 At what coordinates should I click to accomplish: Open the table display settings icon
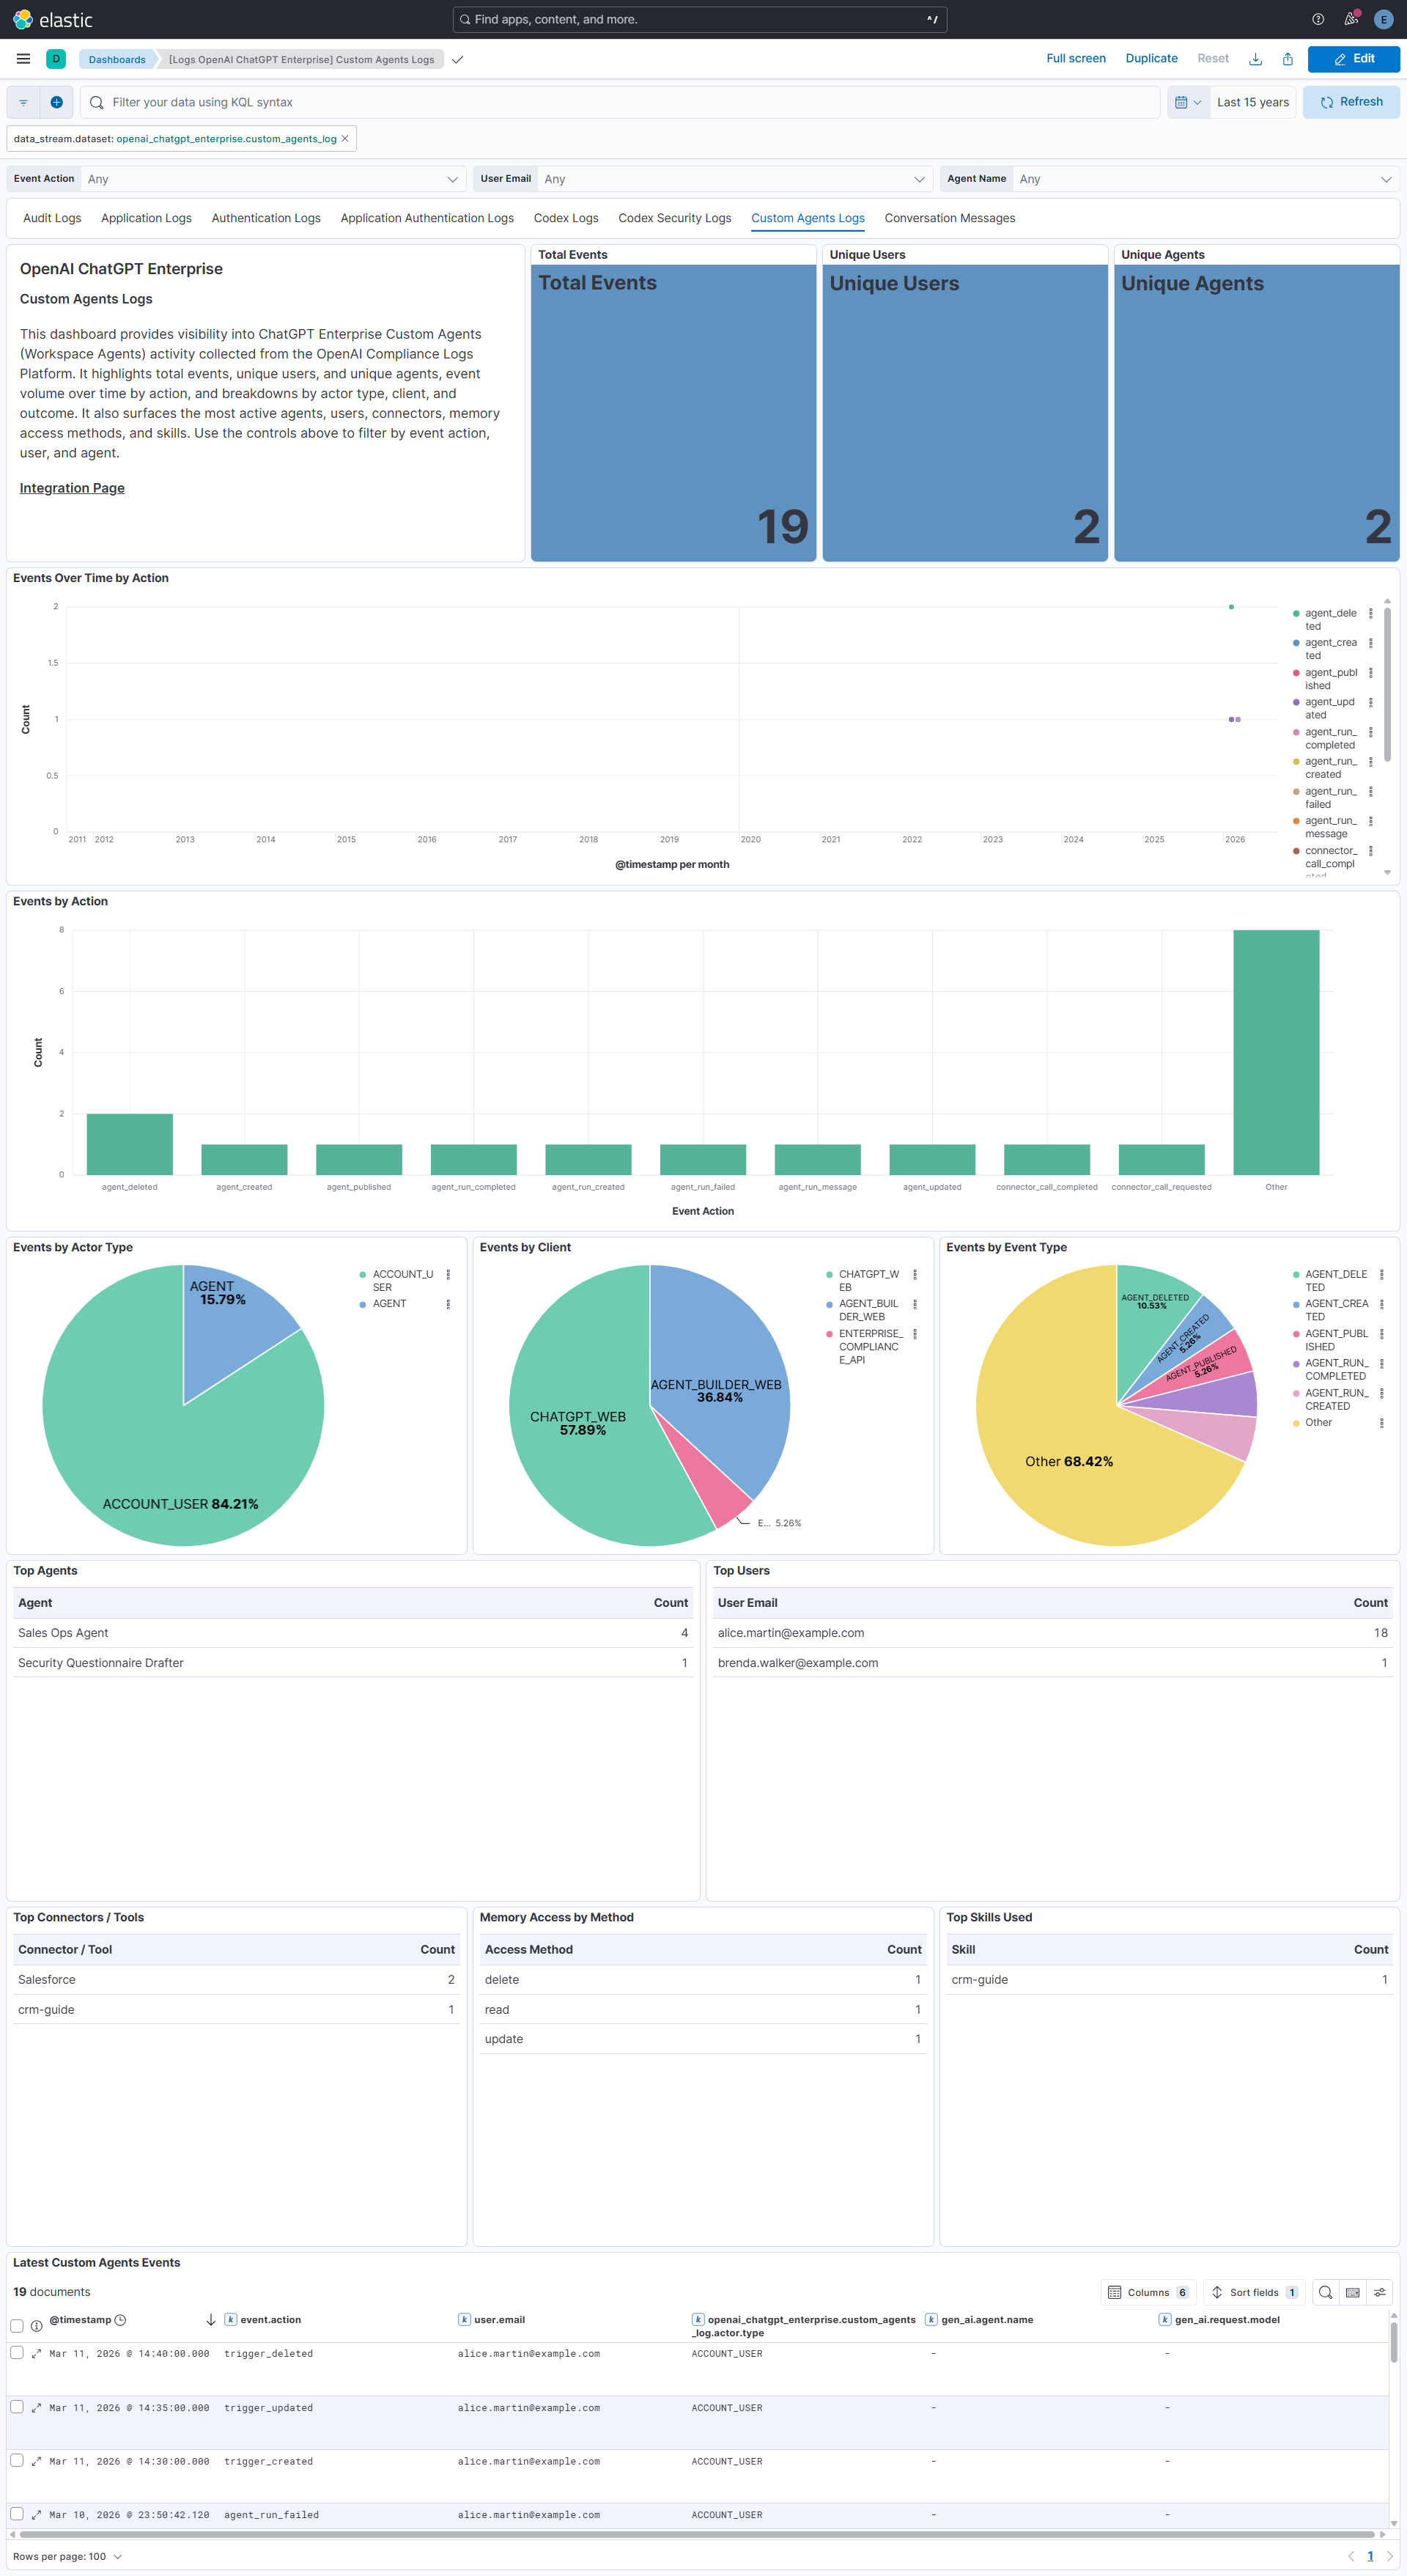(1380, 2292)
